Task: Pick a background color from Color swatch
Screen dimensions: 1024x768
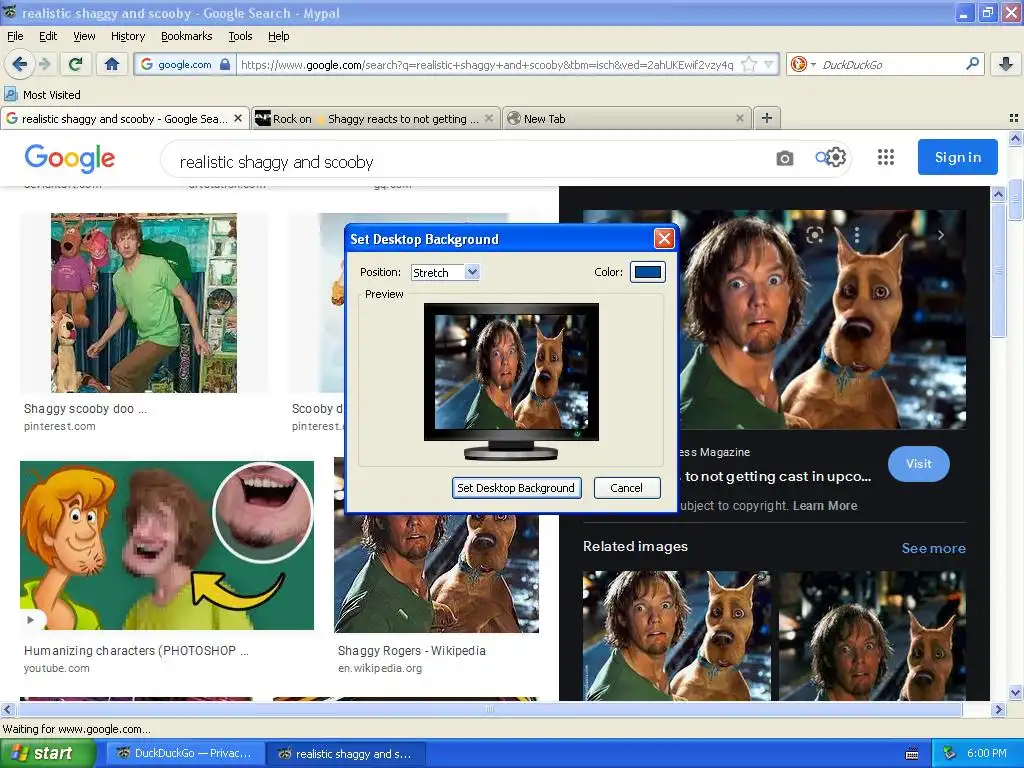Action: (x=647, y=272)
